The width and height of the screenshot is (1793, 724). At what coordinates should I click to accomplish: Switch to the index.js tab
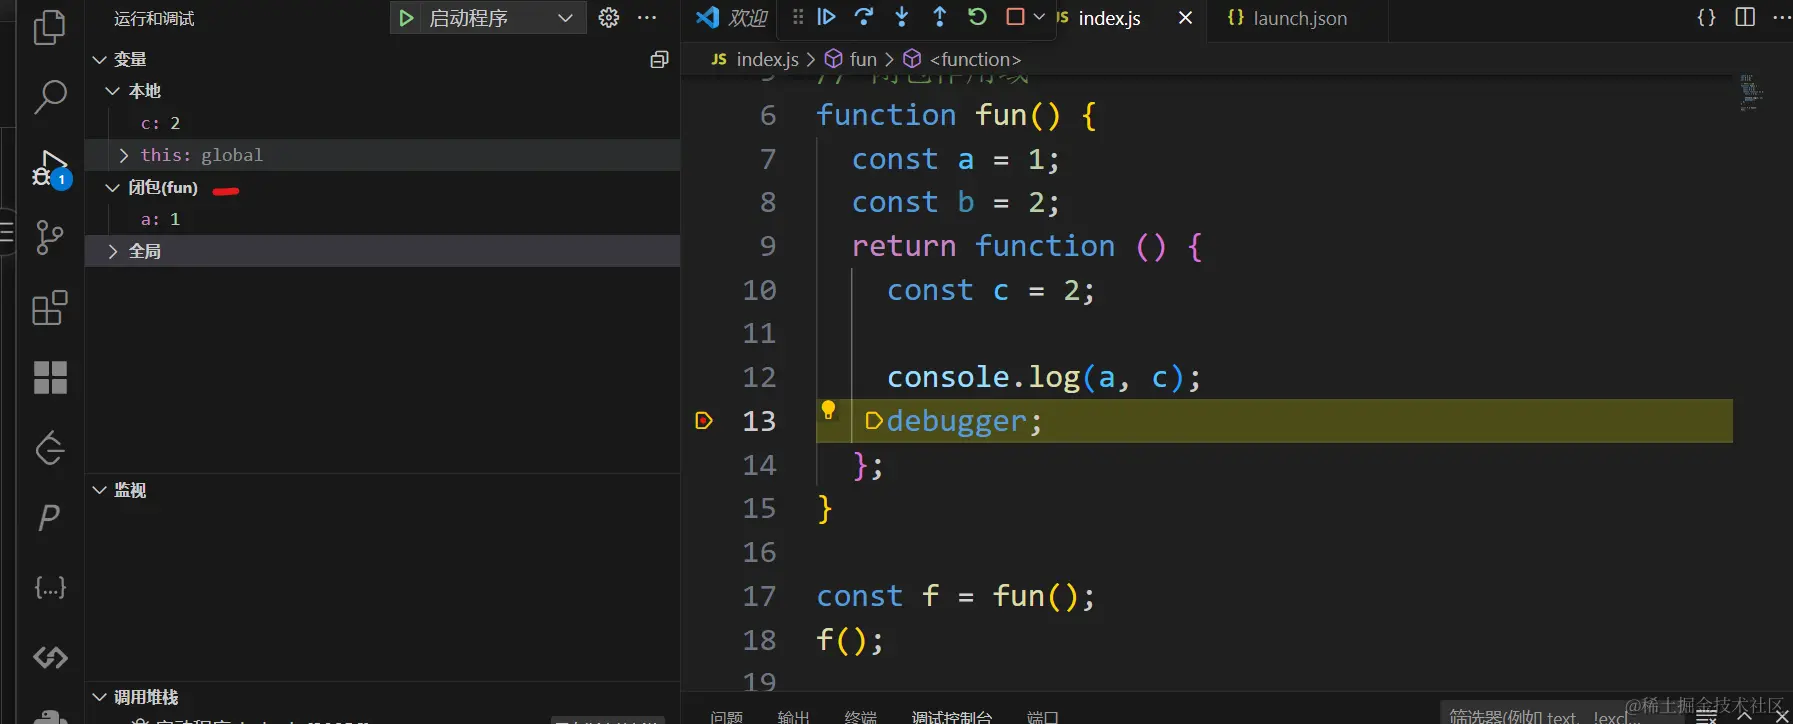pos(1109,18)
